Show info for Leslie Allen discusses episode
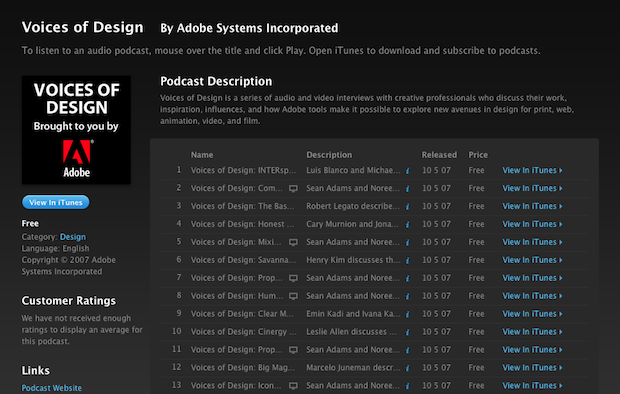The width and height of the screenshot is (620, 394). pyautogui.click(x=407, y=332)
